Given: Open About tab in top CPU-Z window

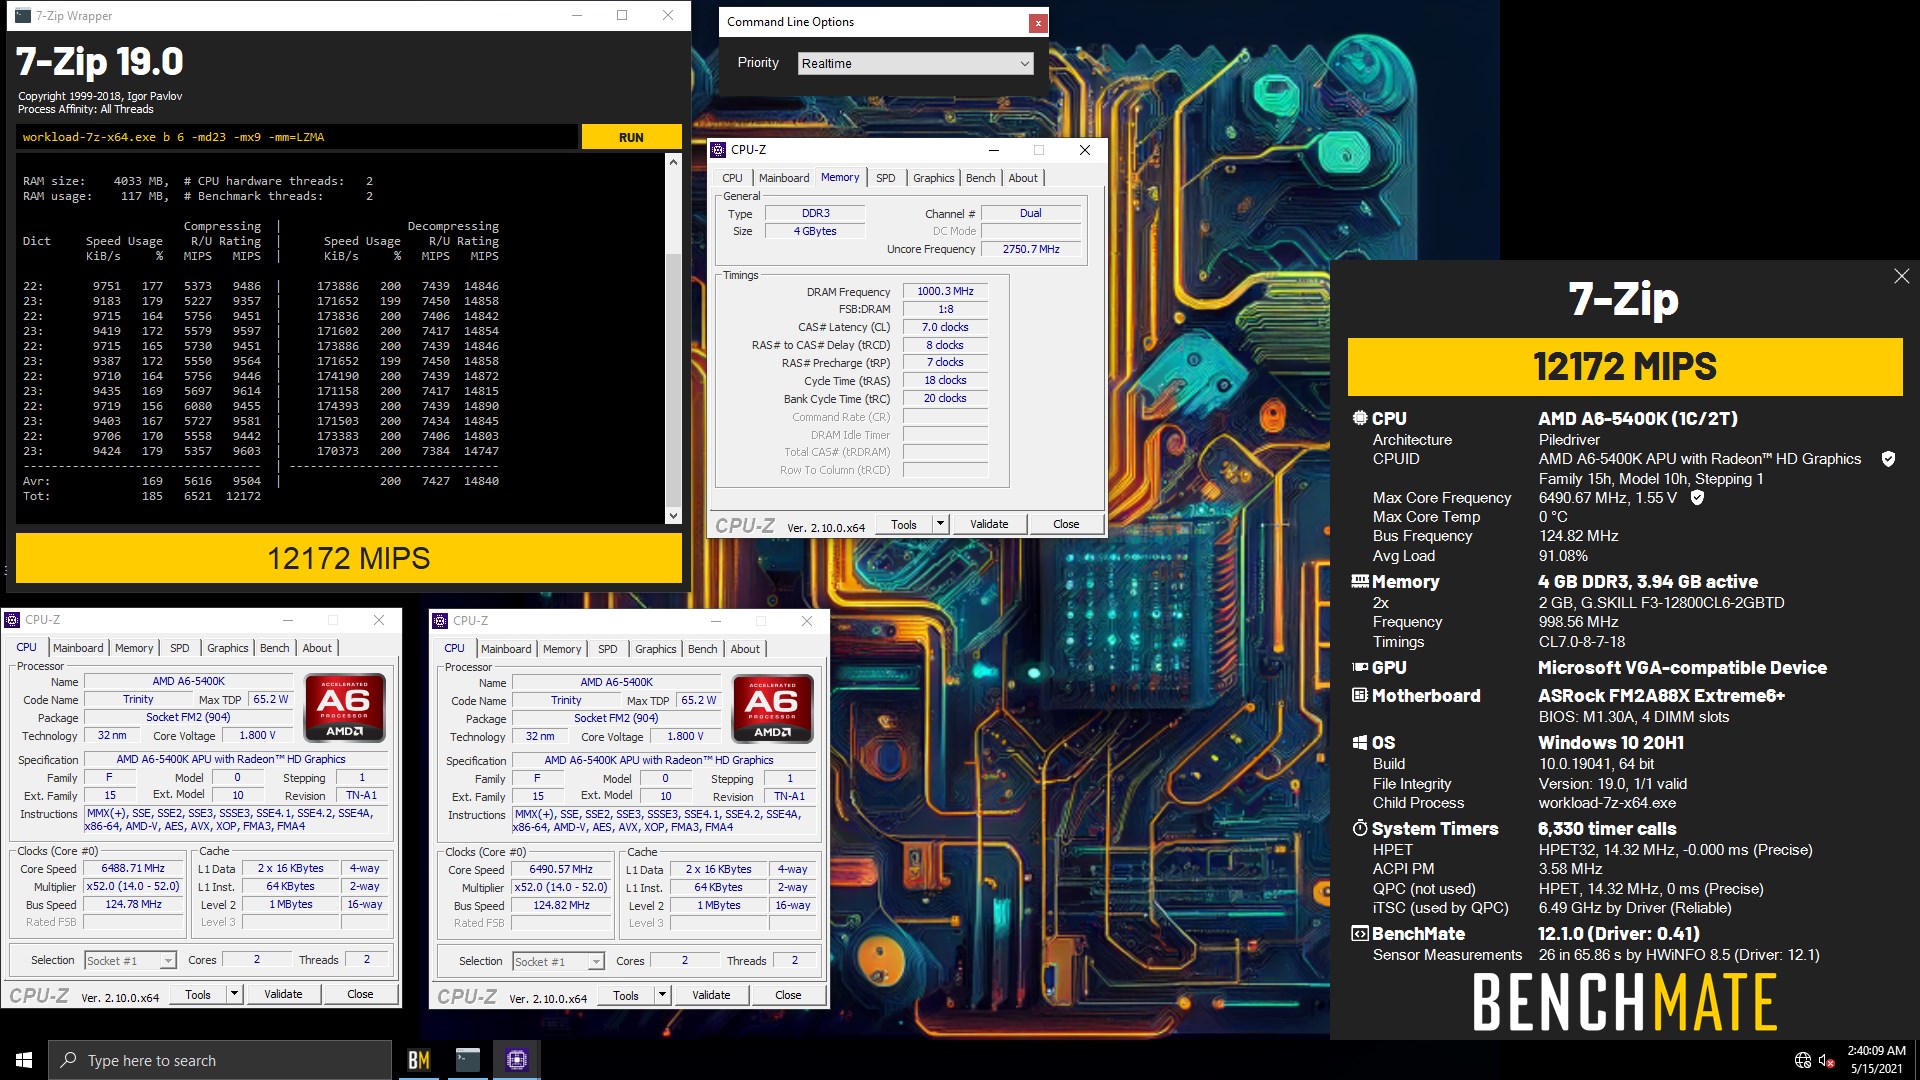Looking at the screenshot, I should pyautogui.click(x=1023, y=178).
